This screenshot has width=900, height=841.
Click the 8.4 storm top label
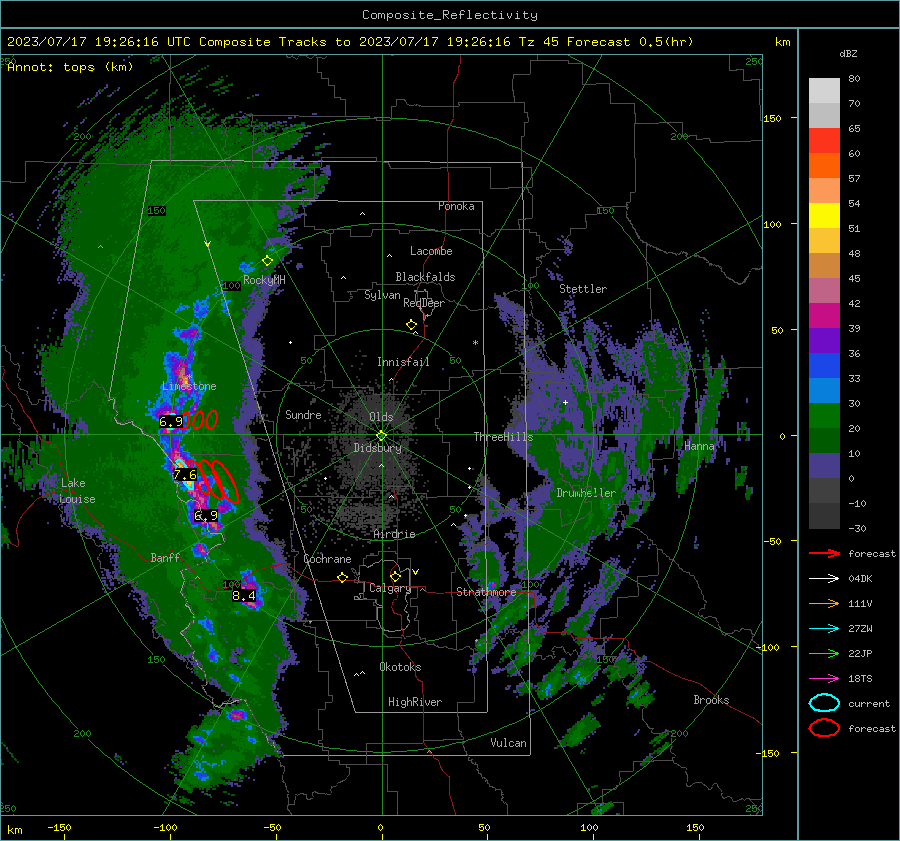[x=243, y=596]
